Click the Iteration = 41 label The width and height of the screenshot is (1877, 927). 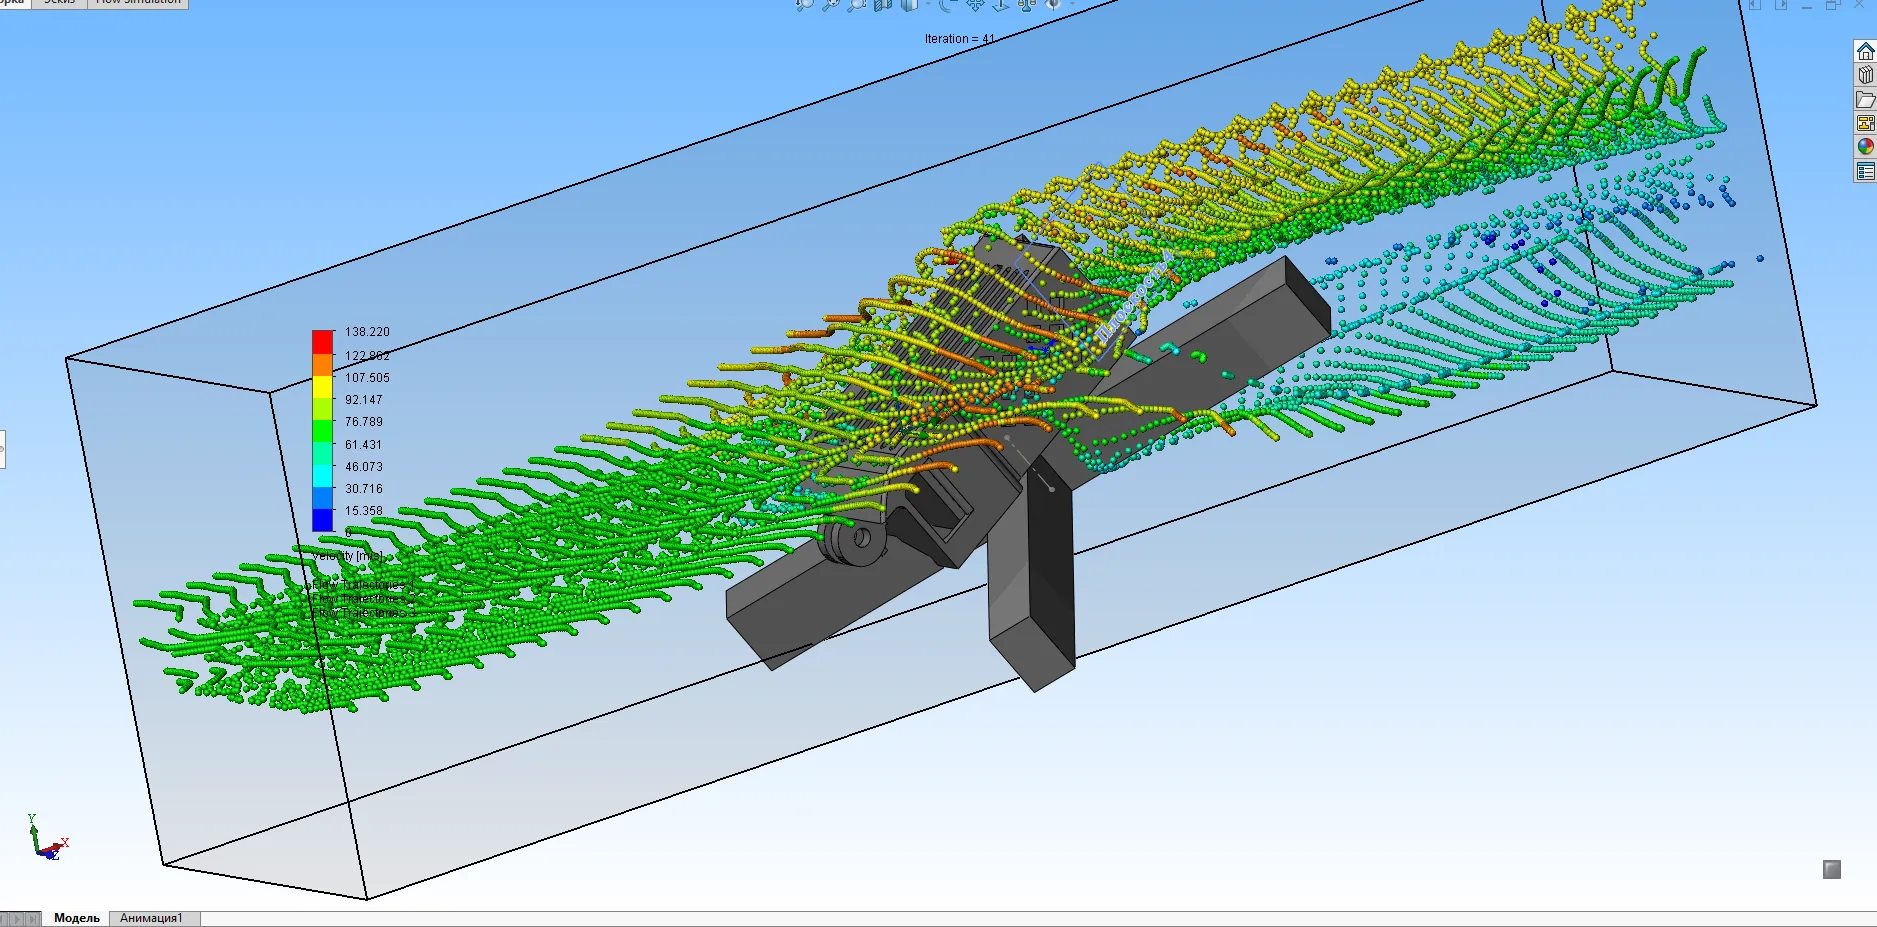click(x=960, y=39)
